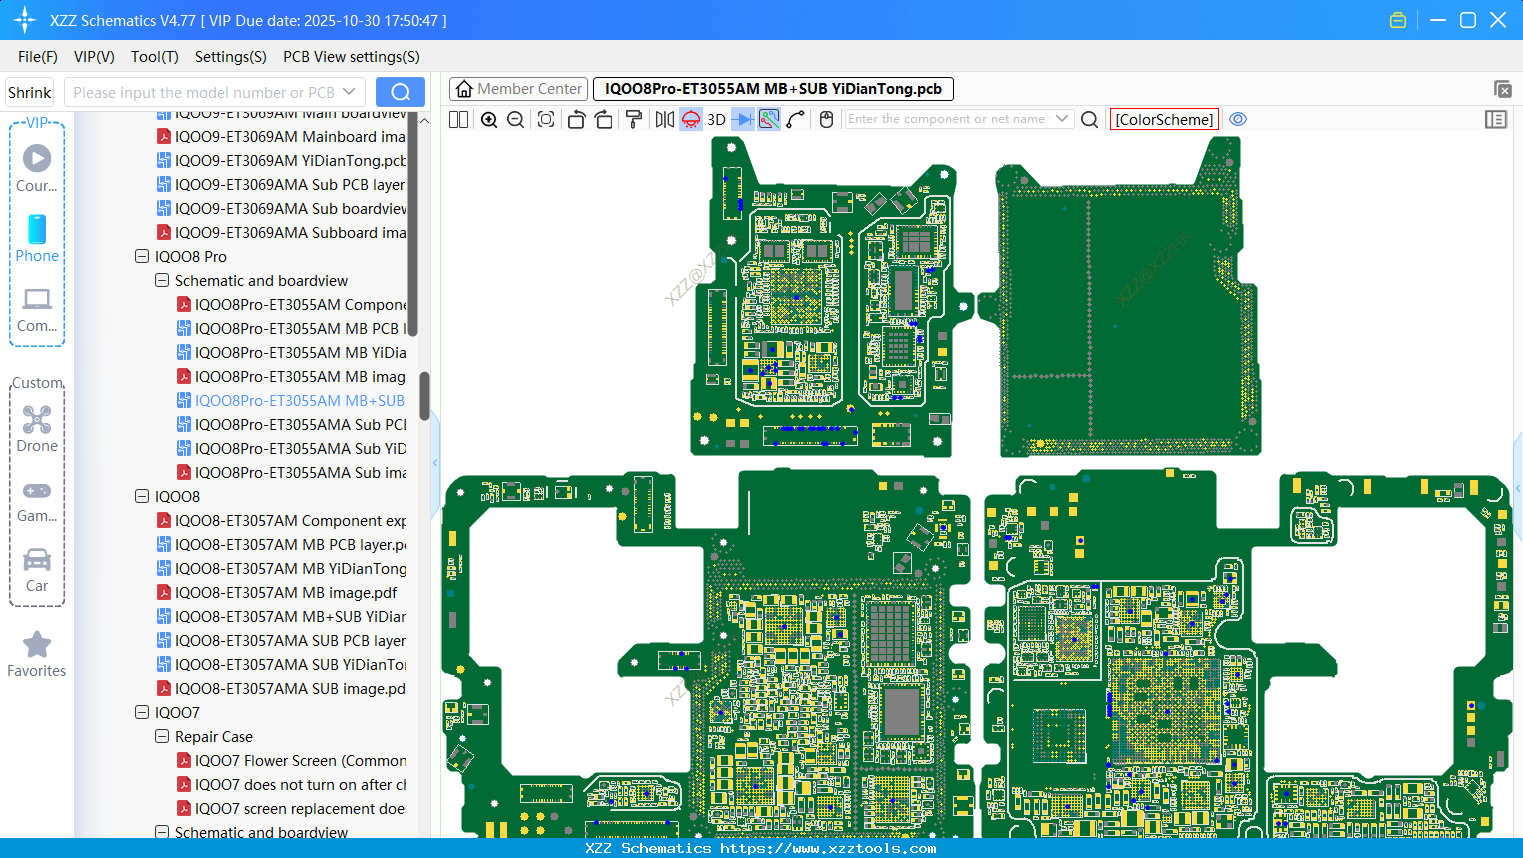The image size is (1523, 858).
Task: Switch to 3D board view
Action: 716,120
